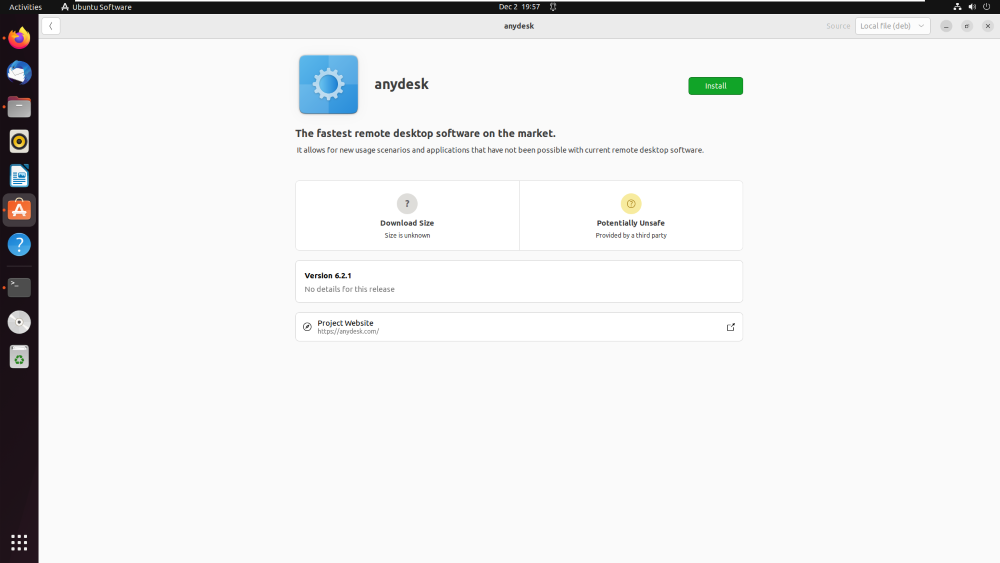Open the clock showing Dec 2 19:57

519,7
